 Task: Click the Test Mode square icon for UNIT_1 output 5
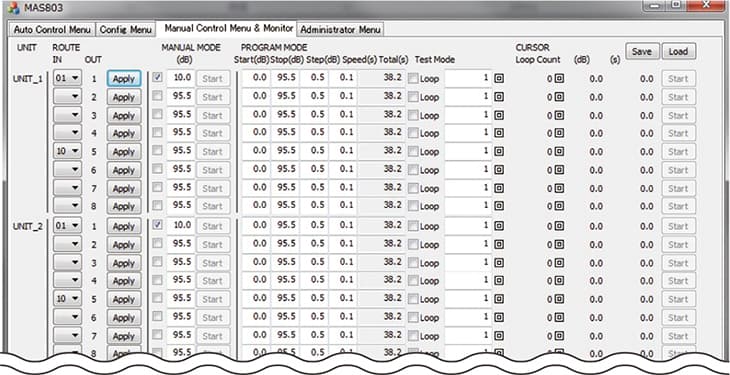click(499, 152)
